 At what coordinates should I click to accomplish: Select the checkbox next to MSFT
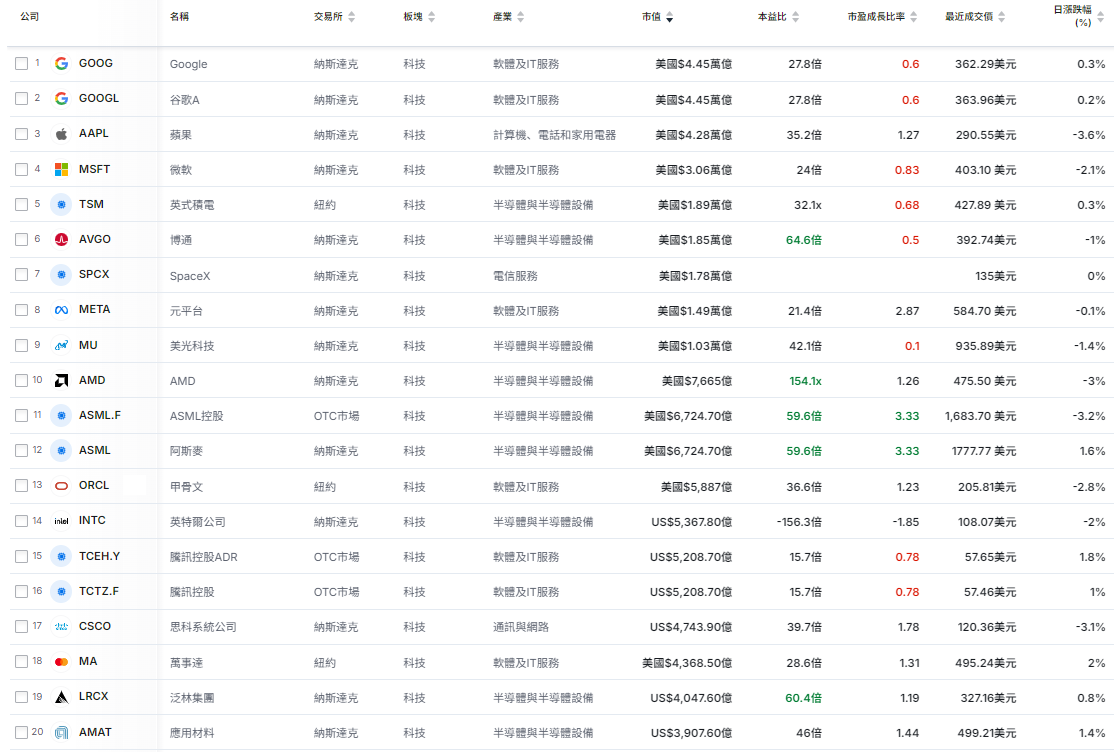pyautogui.click(x=21, y=169)
